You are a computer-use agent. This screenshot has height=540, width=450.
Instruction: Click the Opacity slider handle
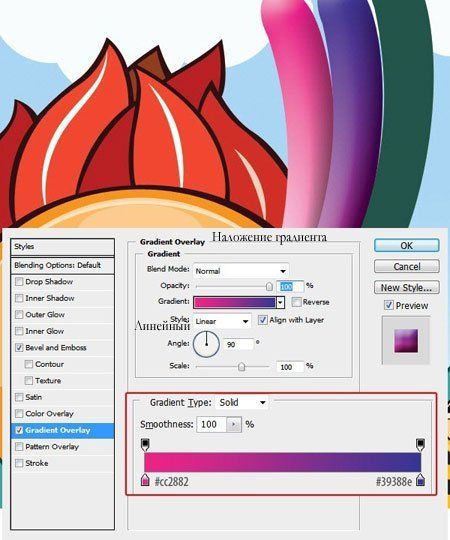[x=269, y=287]
